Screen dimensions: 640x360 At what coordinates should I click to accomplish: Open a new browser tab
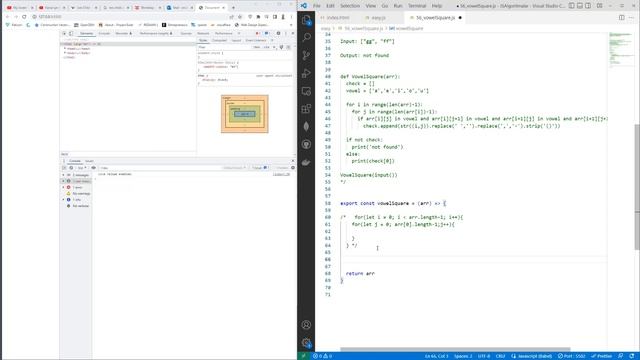point(233,7)
